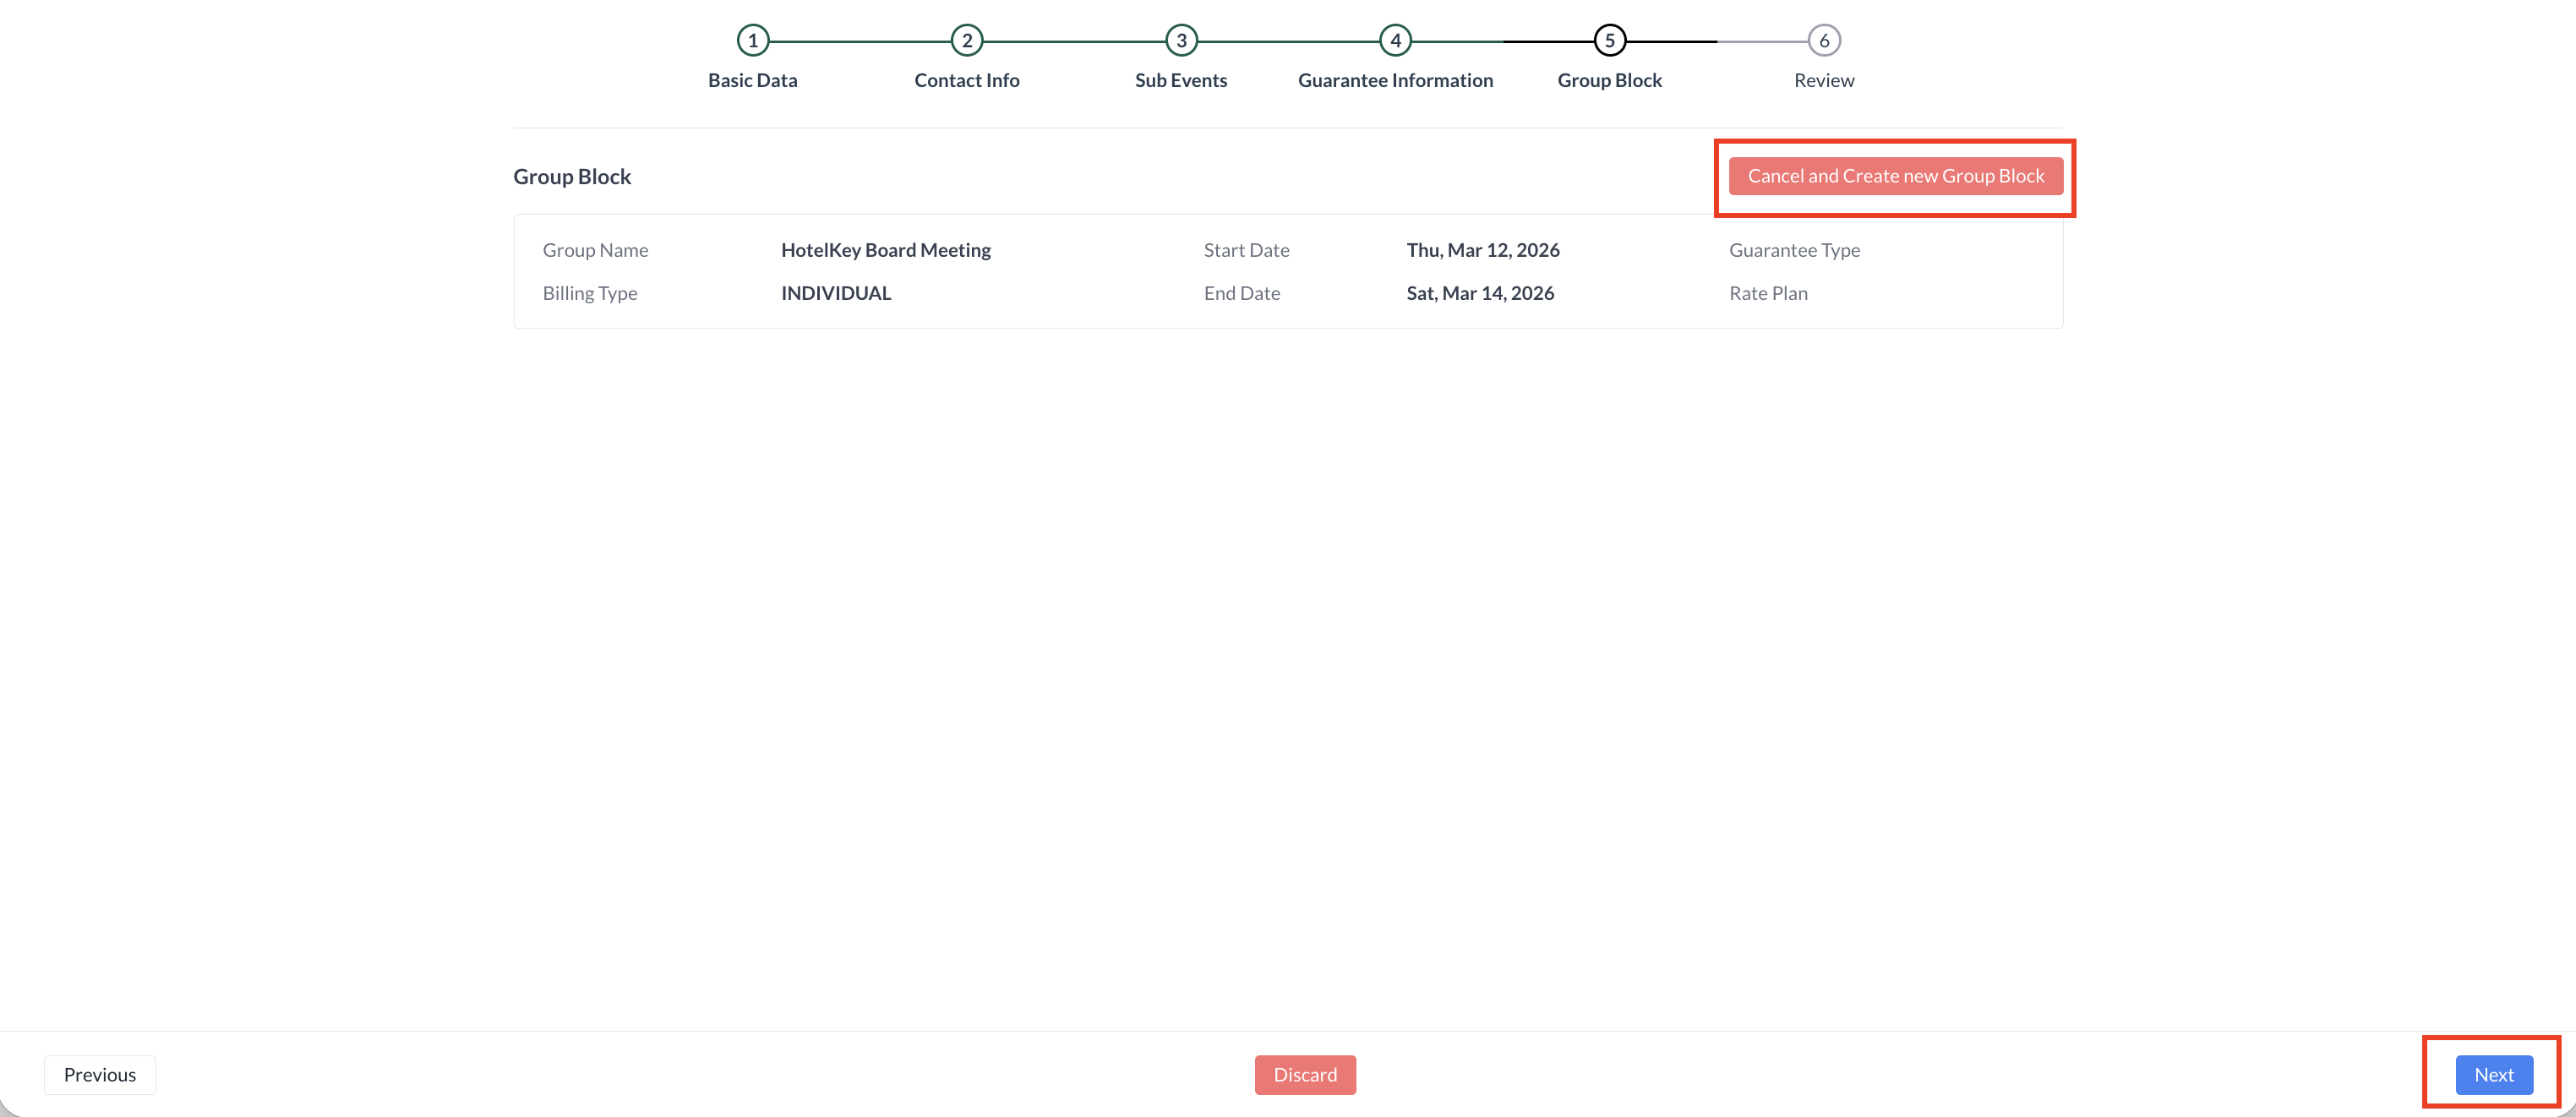Click step 2 circle icon
This screenshot has height=1117, width=2576.
pyautogui.click(x=966, y=41)
